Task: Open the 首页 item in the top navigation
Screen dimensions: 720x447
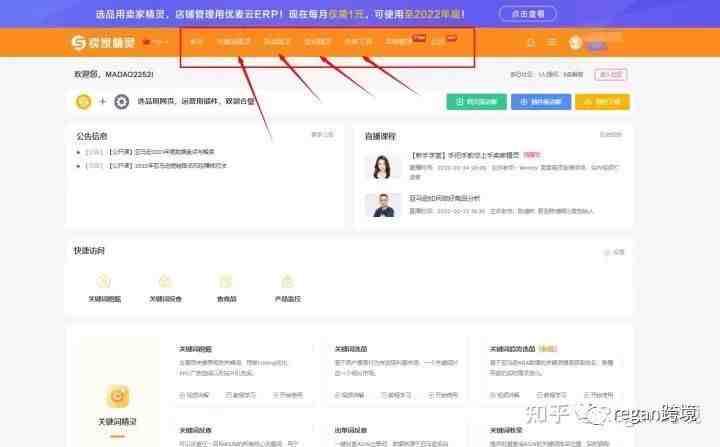Action: click(x=196, y=42)
